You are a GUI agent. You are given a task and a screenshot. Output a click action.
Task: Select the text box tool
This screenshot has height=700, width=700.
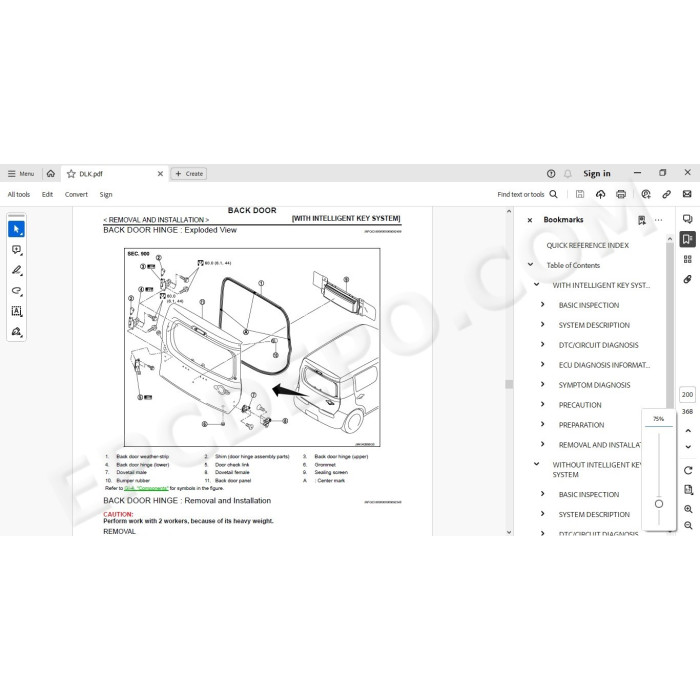[17, 311]
